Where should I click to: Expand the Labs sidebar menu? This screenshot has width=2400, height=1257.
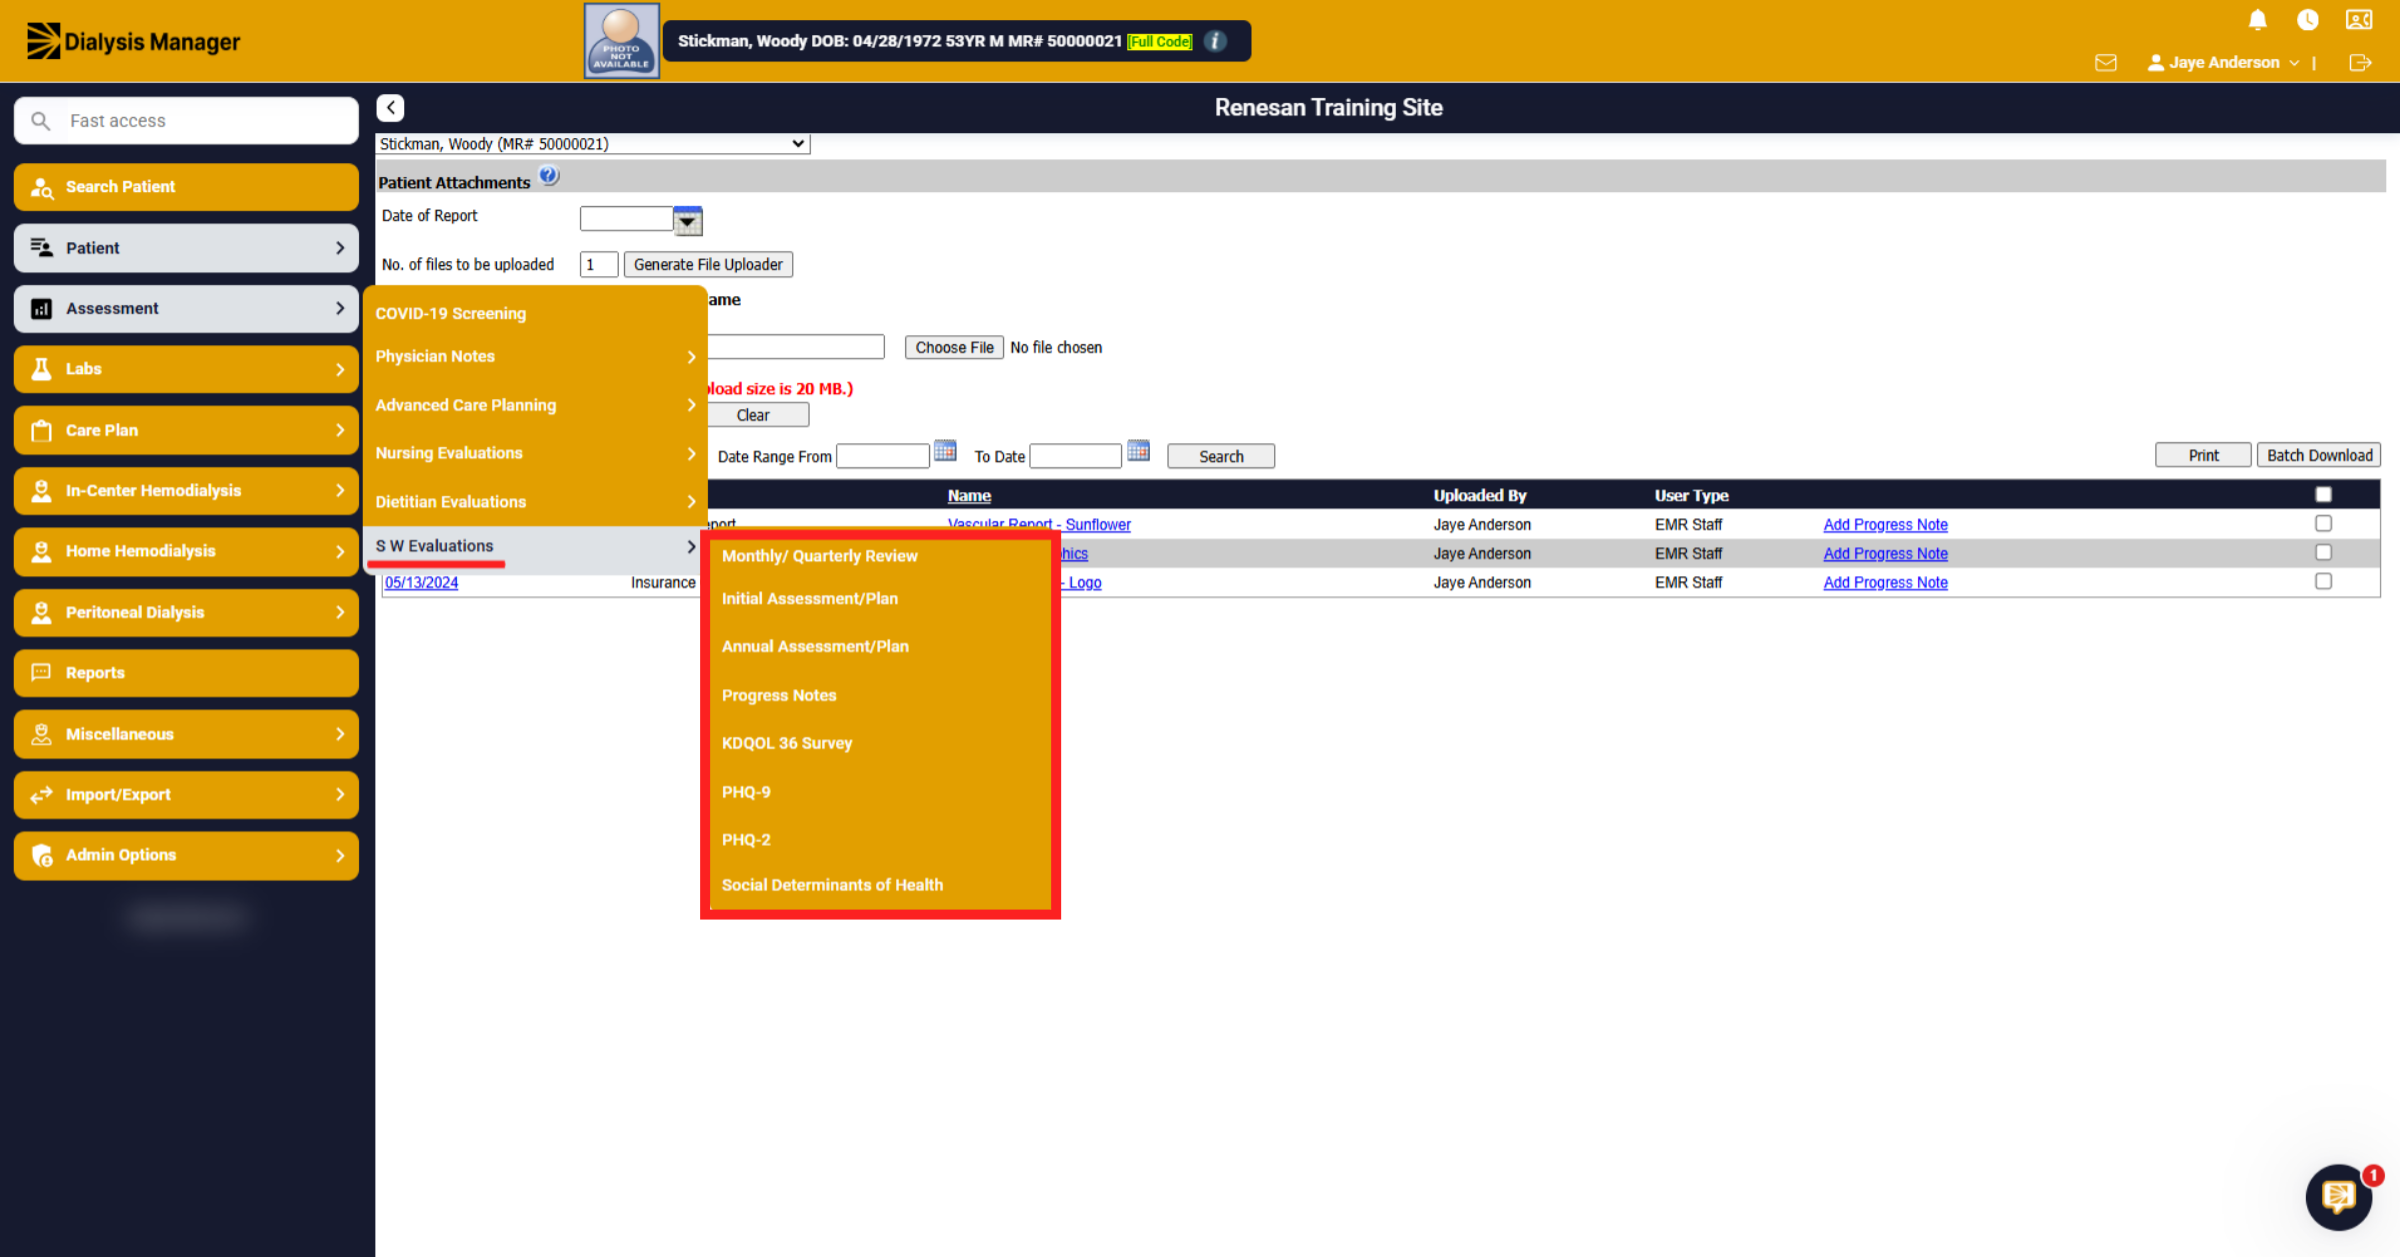(186, 369)
